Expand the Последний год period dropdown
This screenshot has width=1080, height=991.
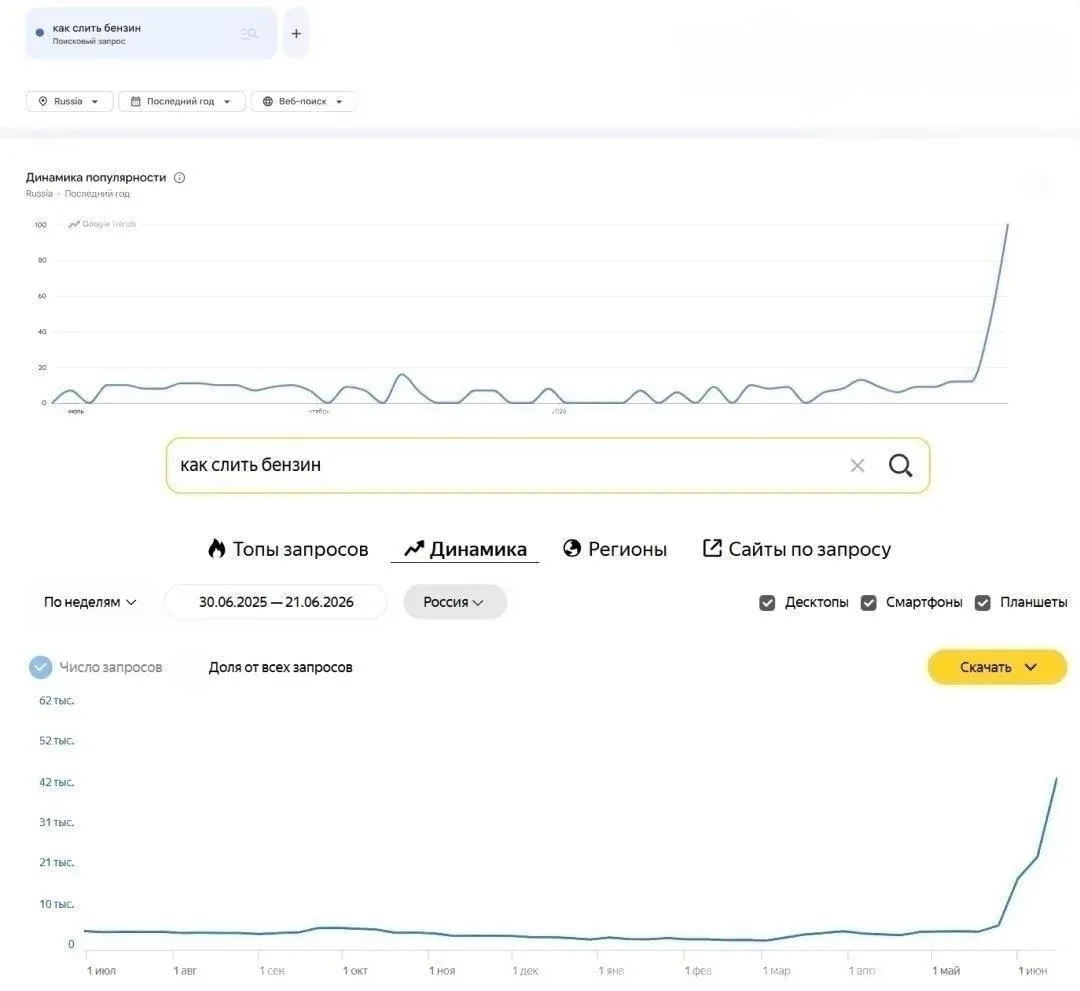(x=182, y=101)
